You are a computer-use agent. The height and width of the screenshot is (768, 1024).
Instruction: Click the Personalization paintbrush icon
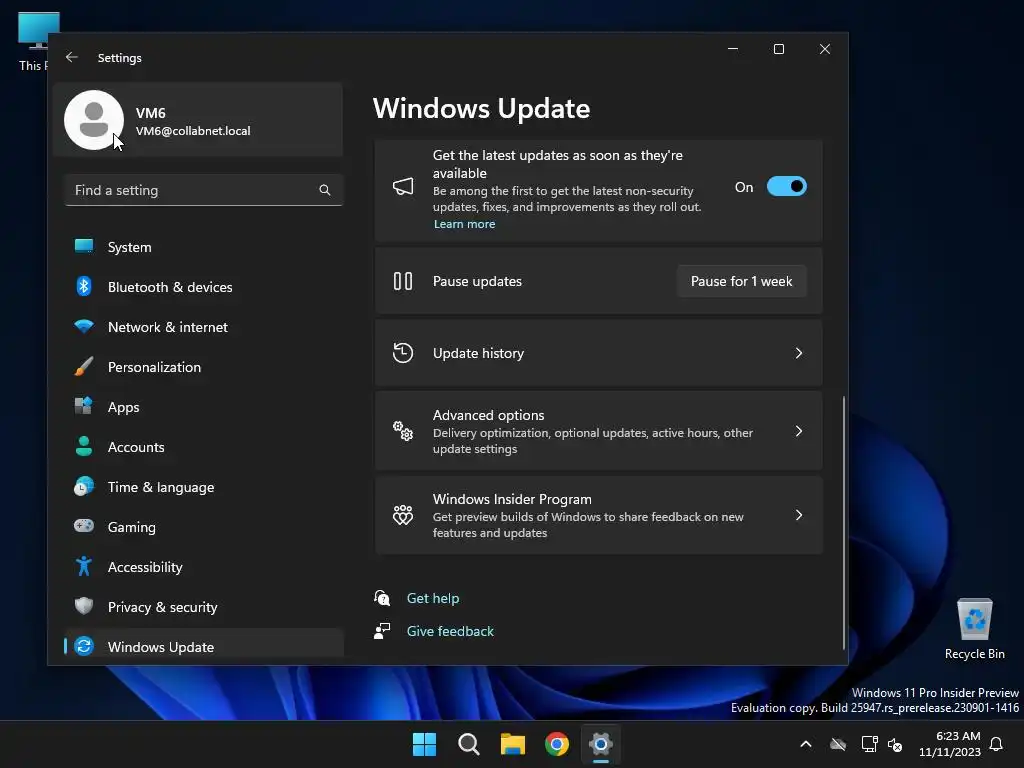pos(84,366)
